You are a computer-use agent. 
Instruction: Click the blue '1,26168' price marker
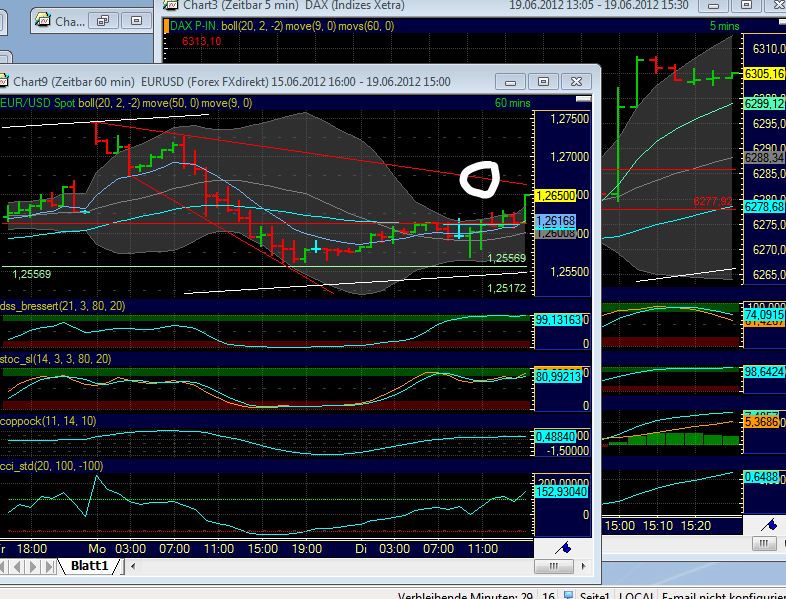pyautogui.click(x=555, y=221)
